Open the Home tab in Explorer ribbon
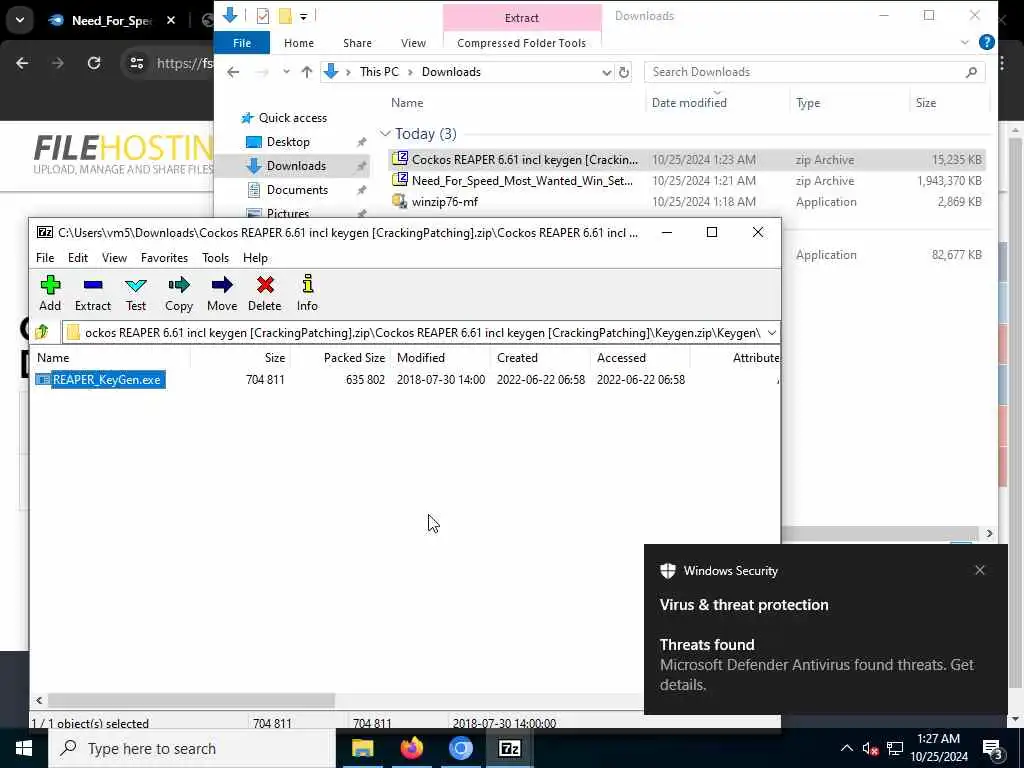The height and width of the screenshot is (768, 1024). click(299, 43)
